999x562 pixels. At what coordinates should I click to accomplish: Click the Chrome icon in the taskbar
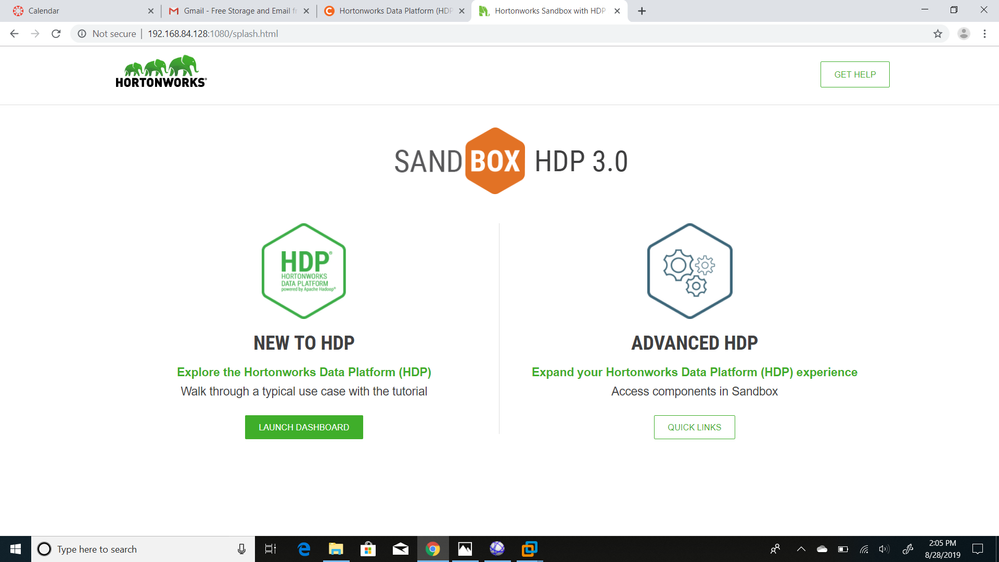(433, 549)
